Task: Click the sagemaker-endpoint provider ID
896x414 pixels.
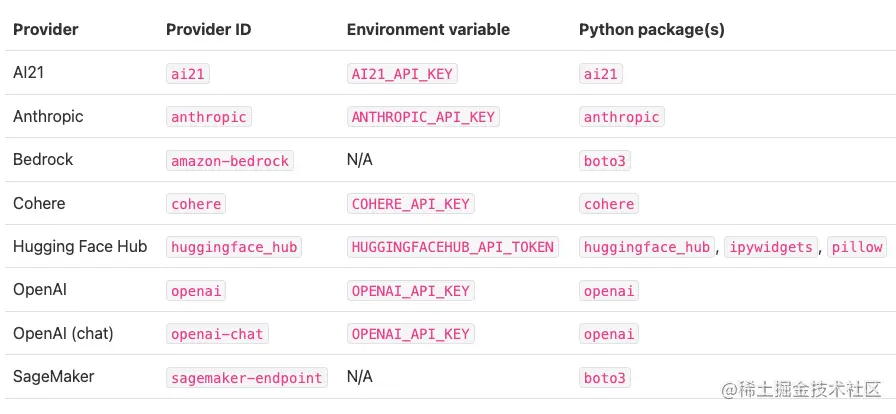Action: 247,377
